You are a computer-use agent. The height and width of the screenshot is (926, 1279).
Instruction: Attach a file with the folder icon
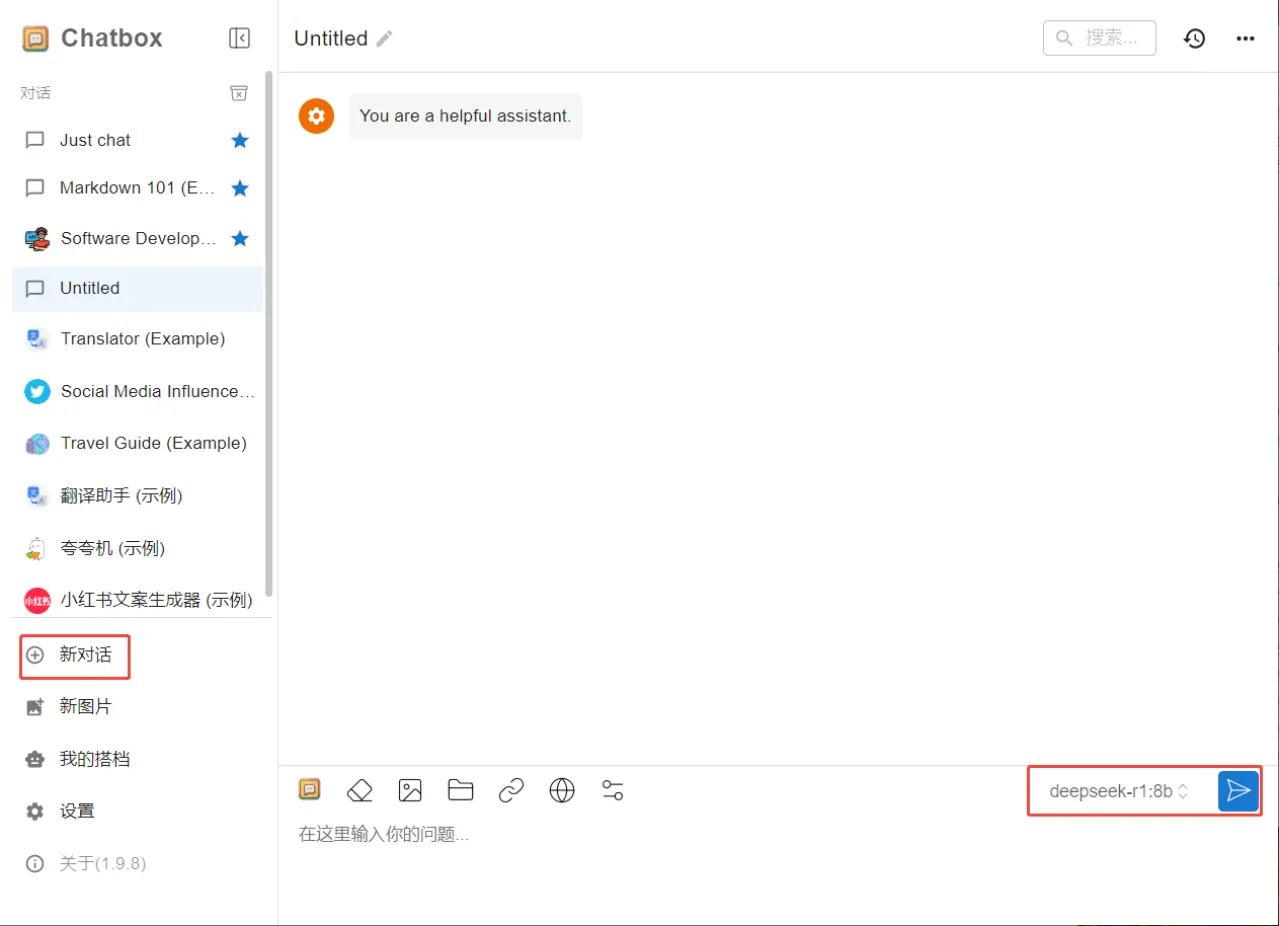(460, 791)
